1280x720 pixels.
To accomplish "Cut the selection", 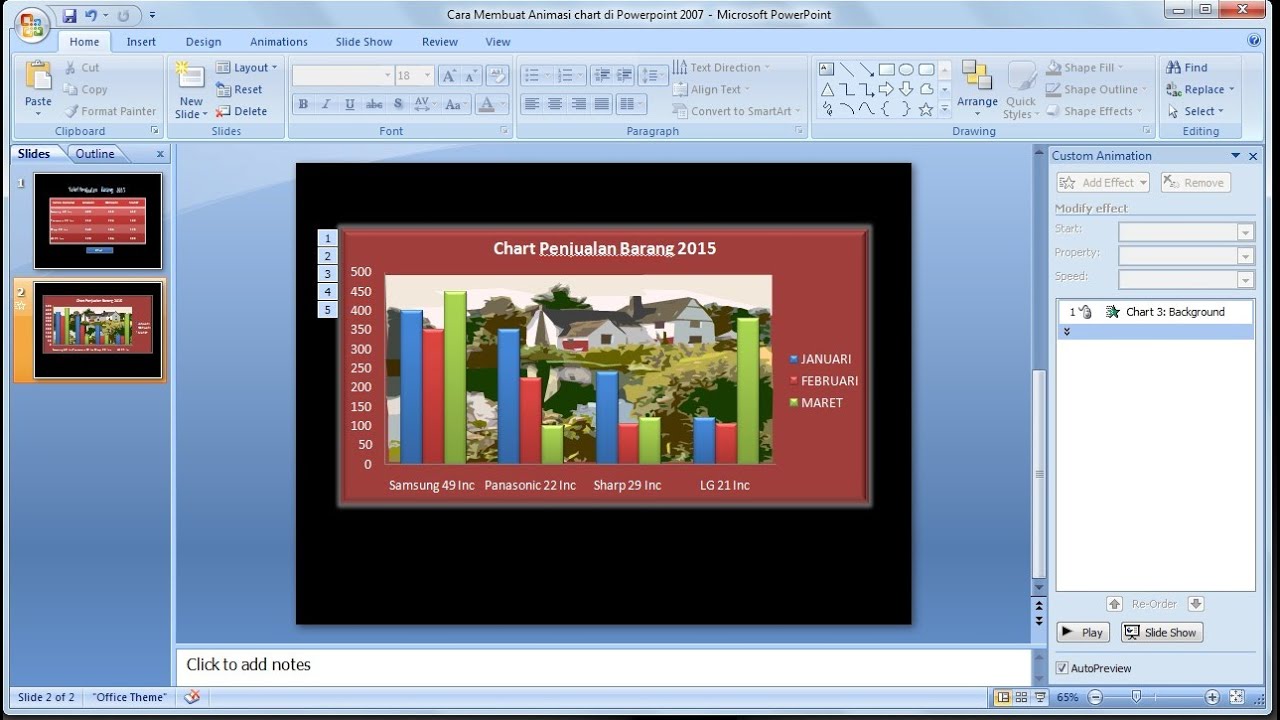I will coord(81,67).
